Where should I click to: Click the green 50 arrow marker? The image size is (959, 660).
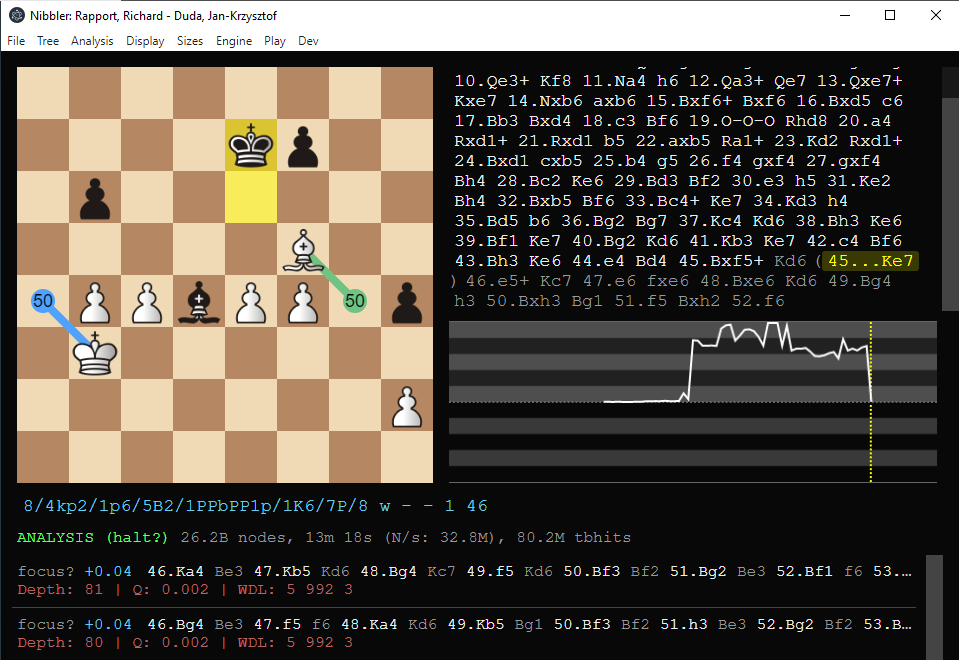(355, 299)
